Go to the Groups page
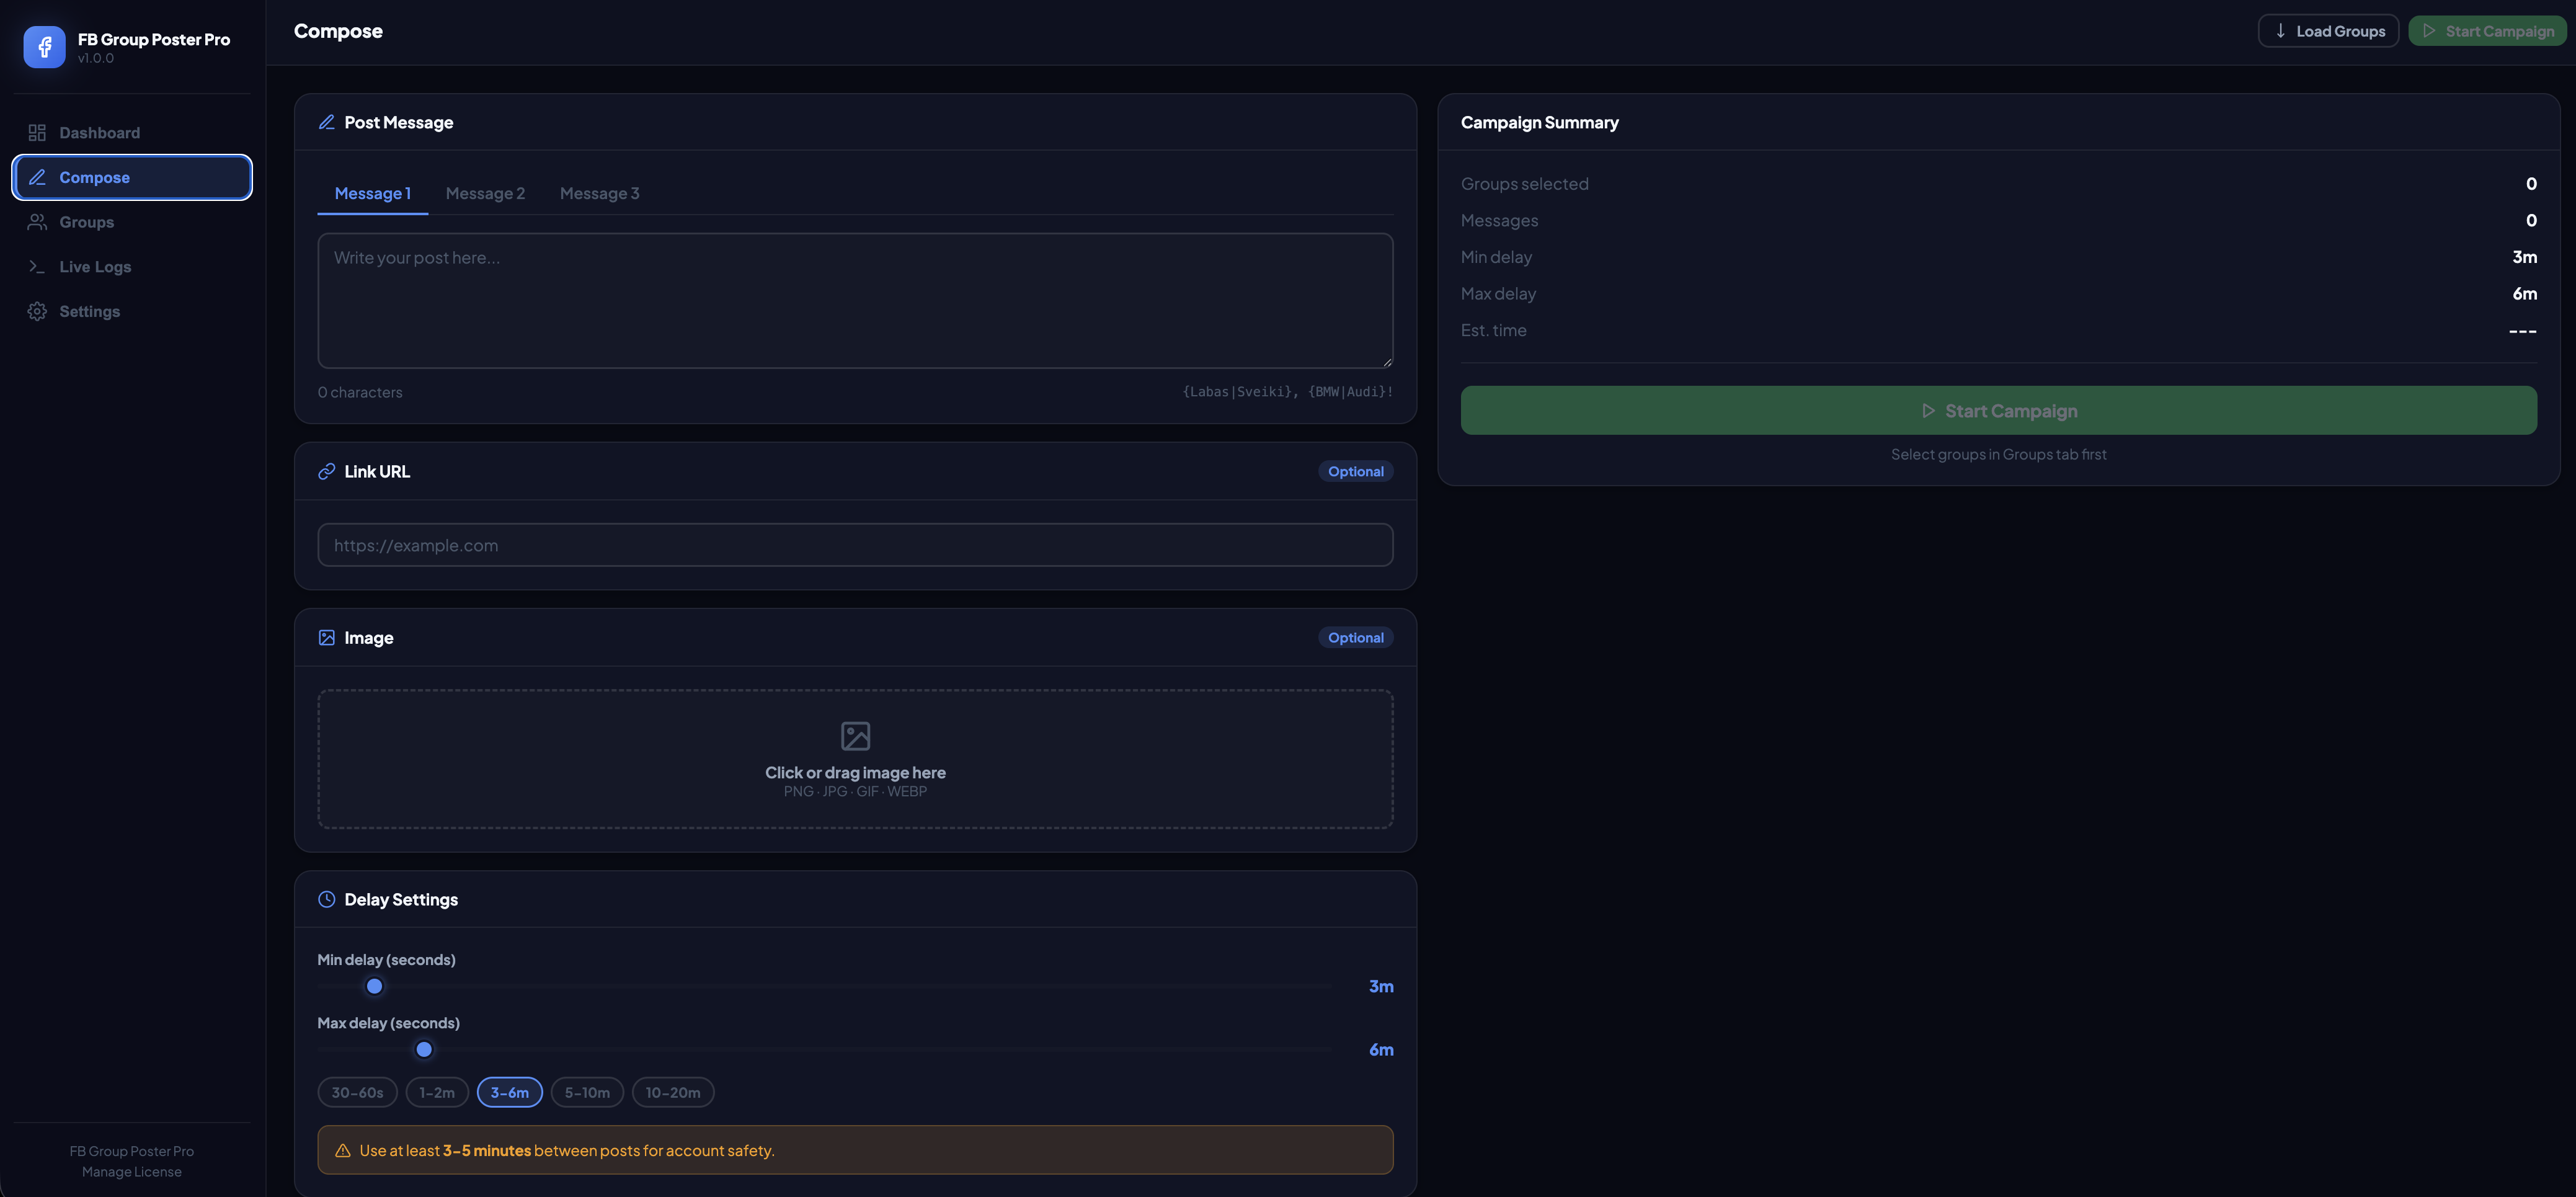This screenshot has width=2576, height=1197. point(132,222)
